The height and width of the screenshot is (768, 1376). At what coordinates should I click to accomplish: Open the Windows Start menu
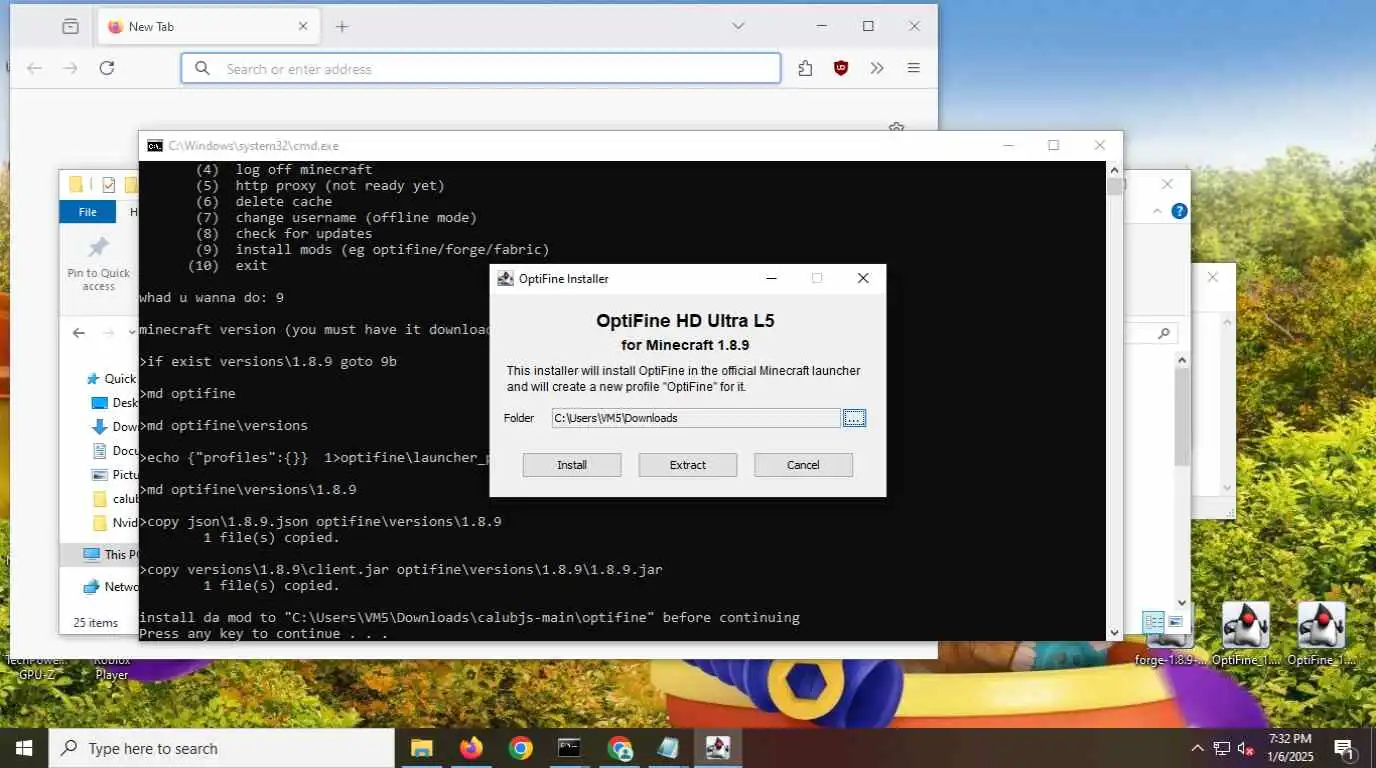click(24, 748)
